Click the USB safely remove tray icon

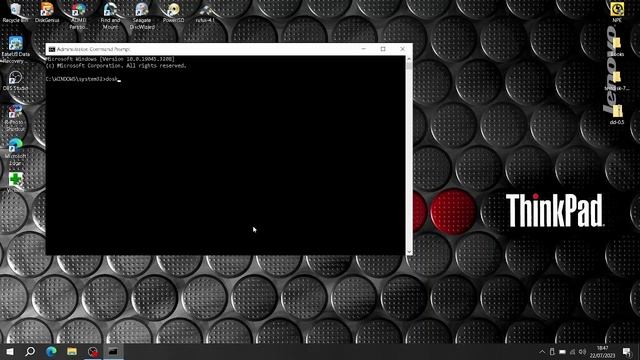pos(552,352)
